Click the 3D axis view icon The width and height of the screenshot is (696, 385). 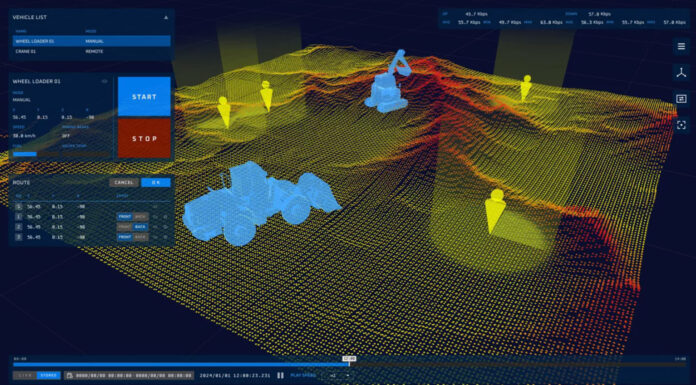pos(681,72)
